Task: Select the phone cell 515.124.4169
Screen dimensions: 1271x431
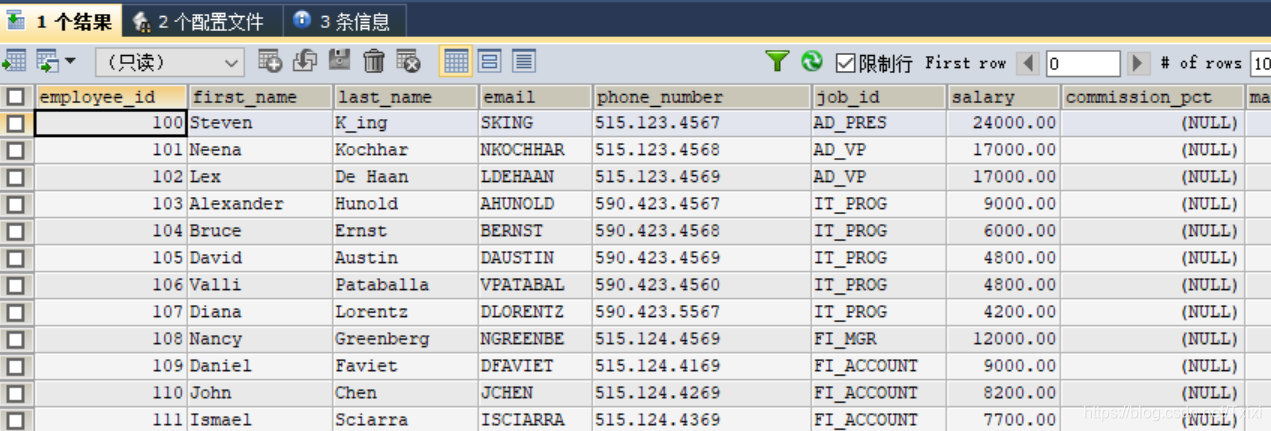Action: point(702,366)
